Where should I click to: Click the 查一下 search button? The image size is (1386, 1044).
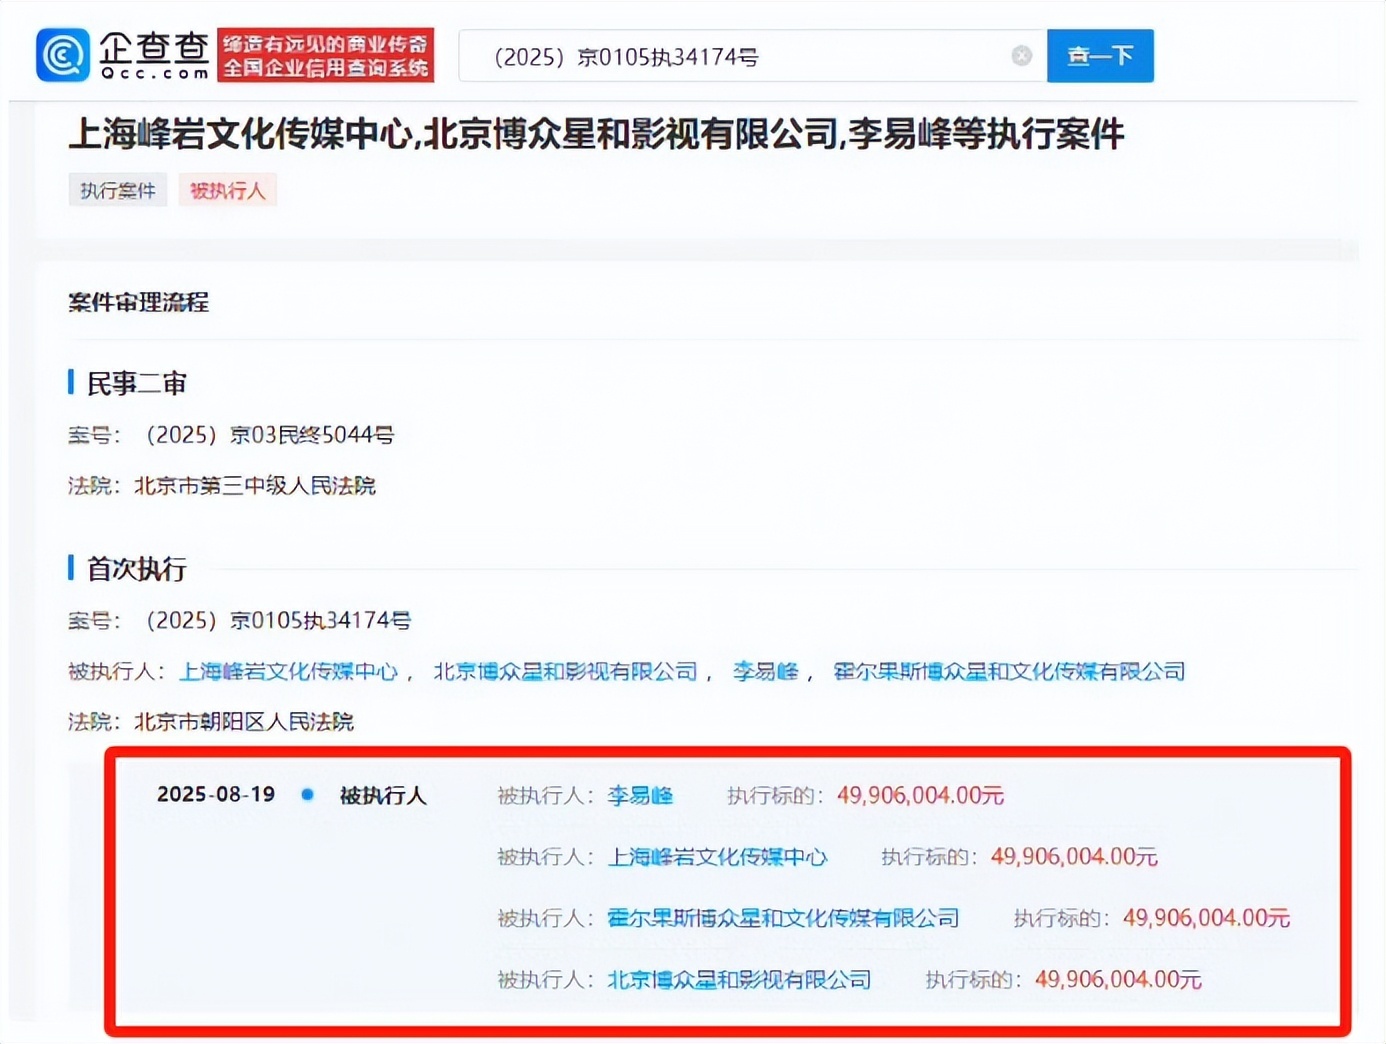click(1100, 56)
